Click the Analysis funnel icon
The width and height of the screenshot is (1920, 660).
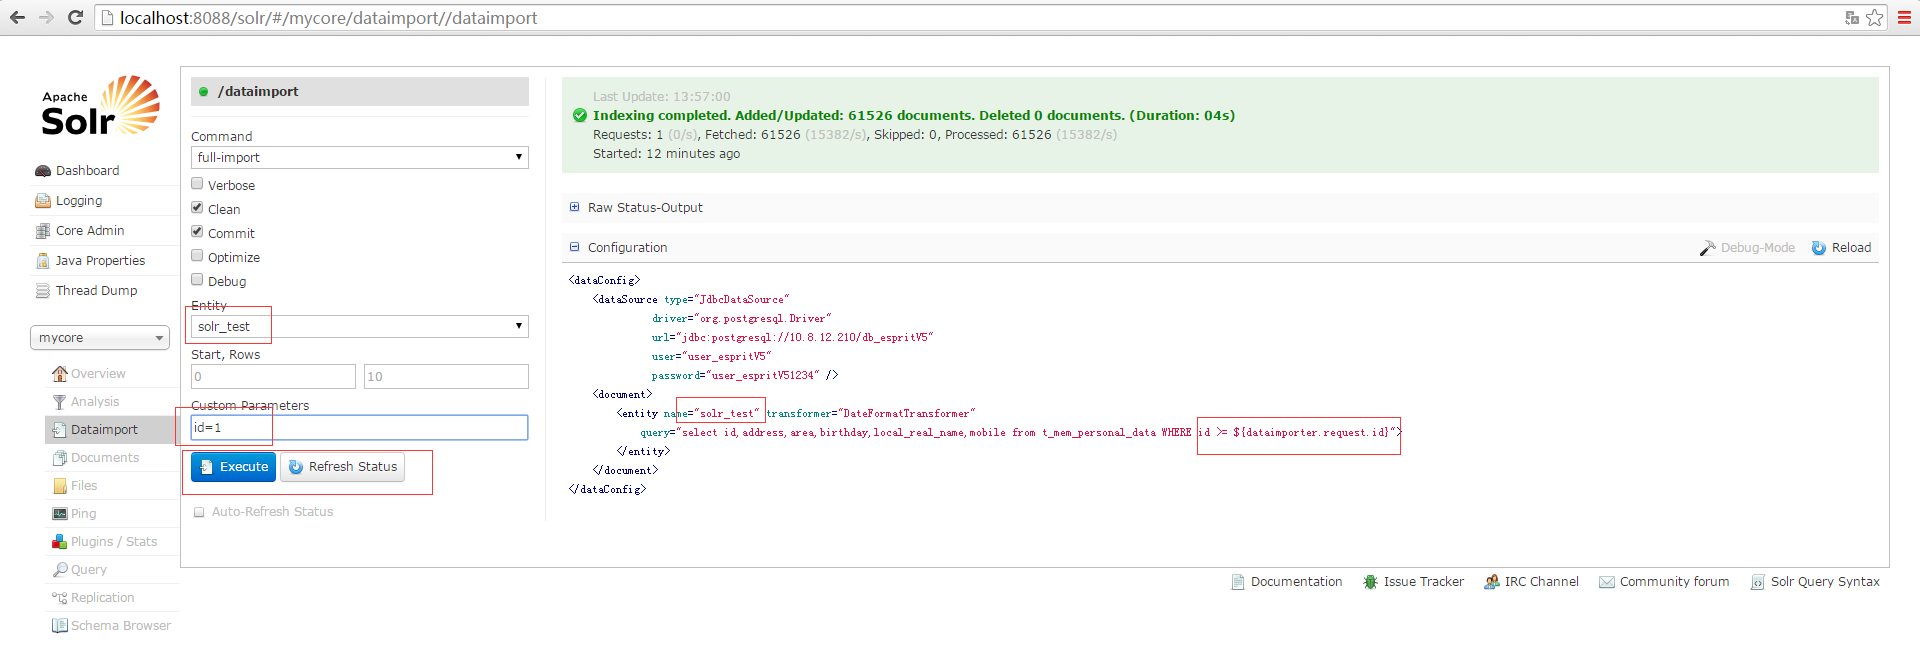tap(60, 402)
